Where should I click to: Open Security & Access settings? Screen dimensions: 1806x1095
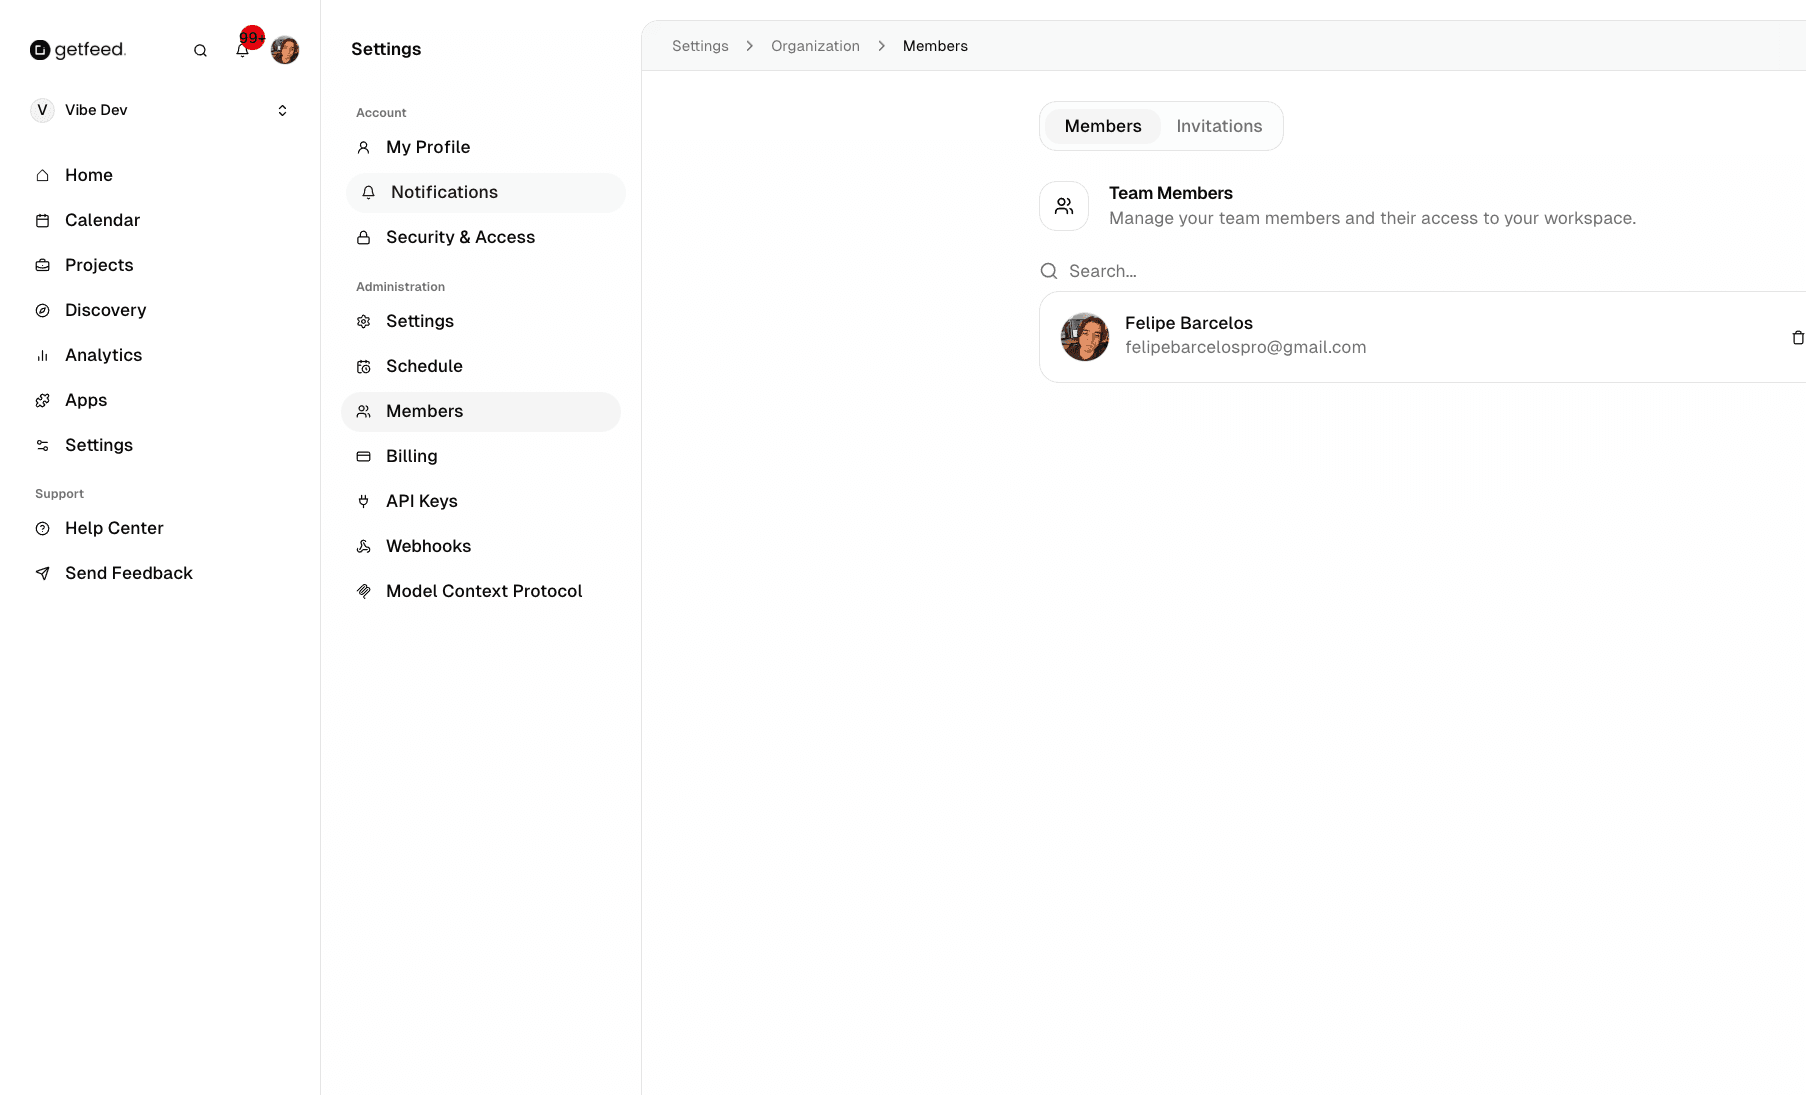460,237
